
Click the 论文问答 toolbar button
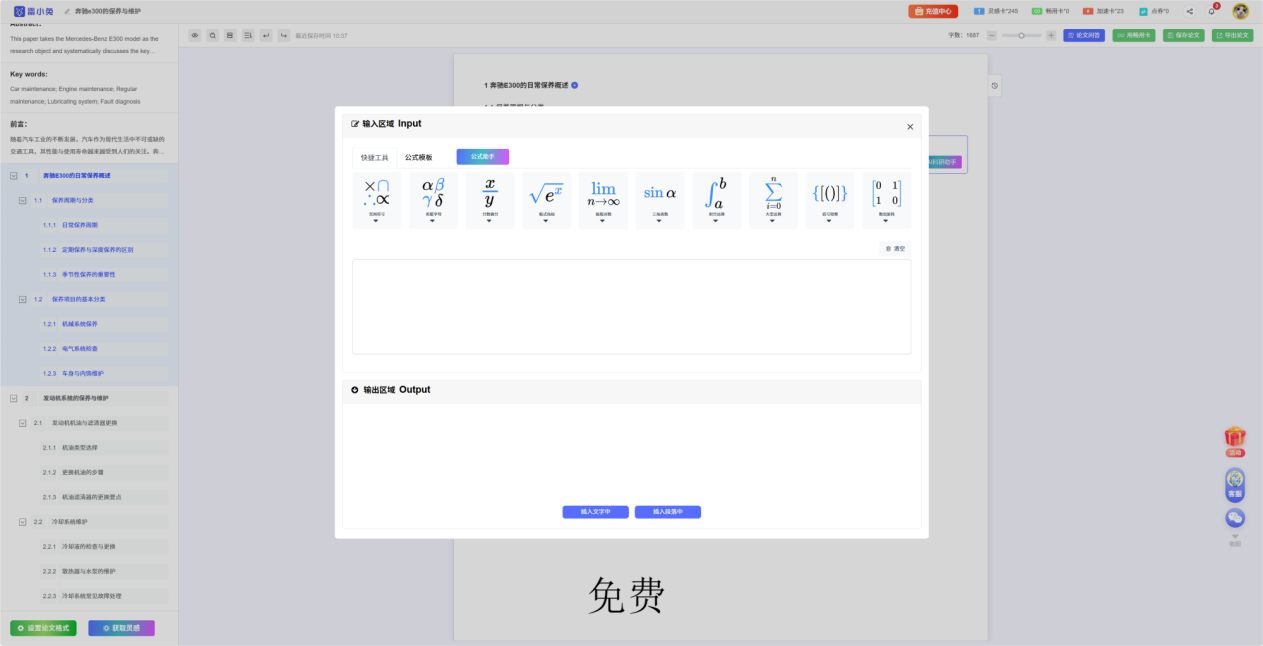click(1084, 35)
